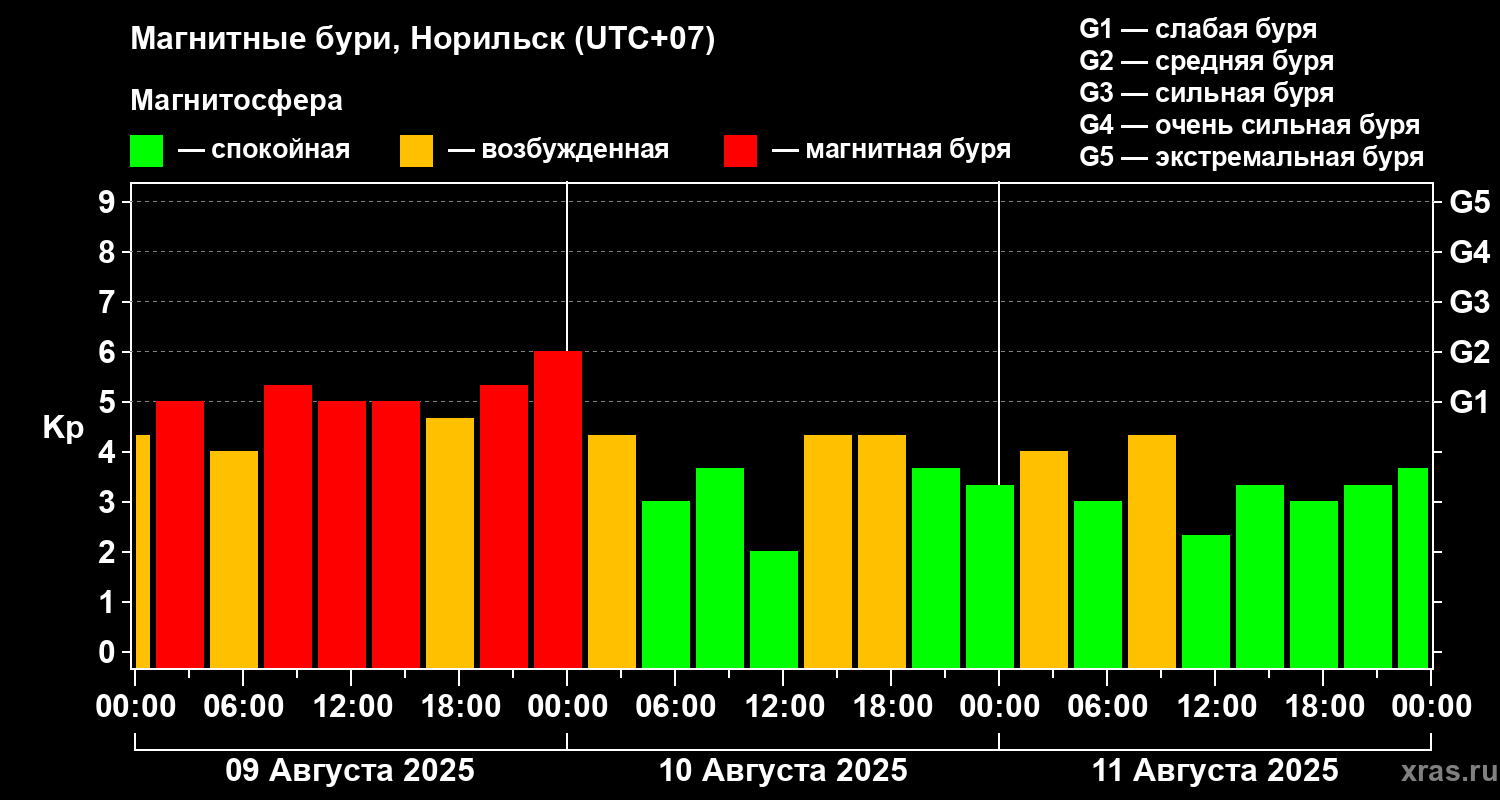
Task: Click the 'G5' label on the right axis
Action: [x=1470, y=202]
